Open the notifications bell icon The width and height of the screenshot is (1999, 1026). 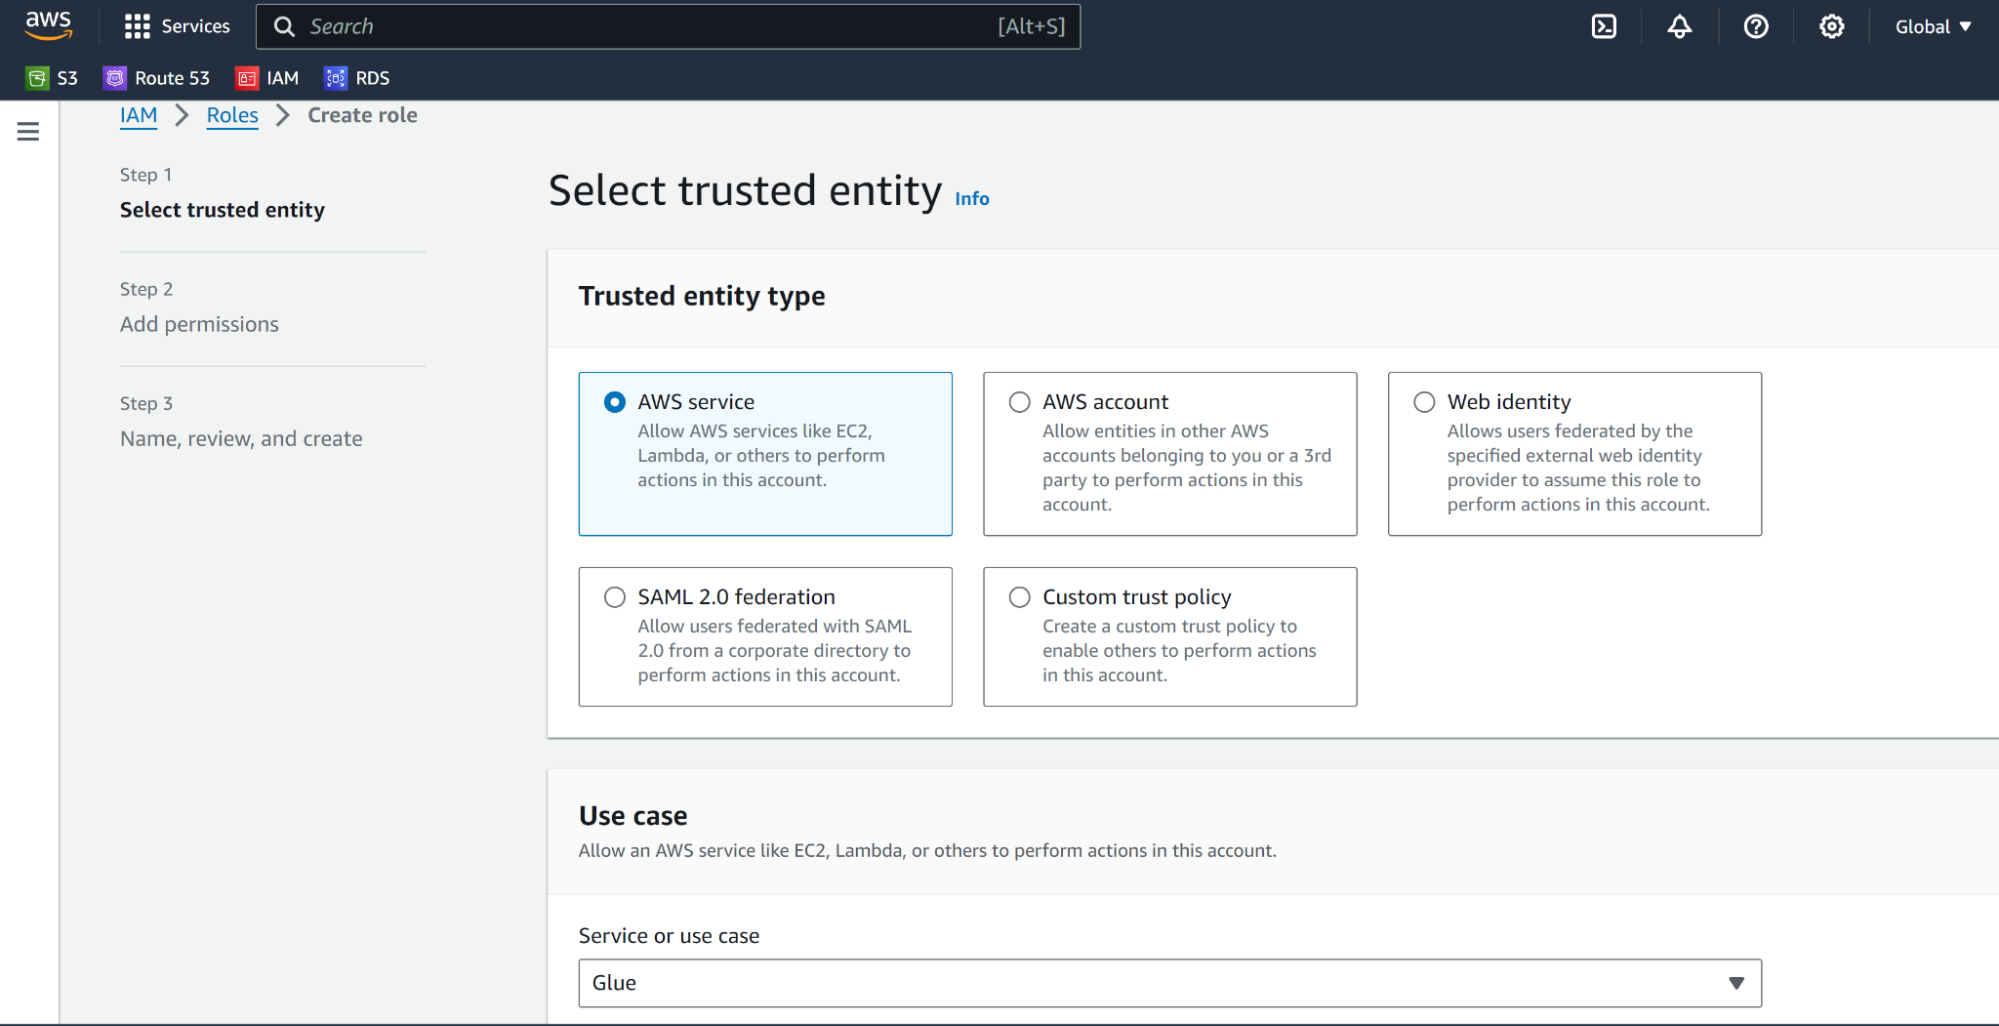click(1680, 27)
